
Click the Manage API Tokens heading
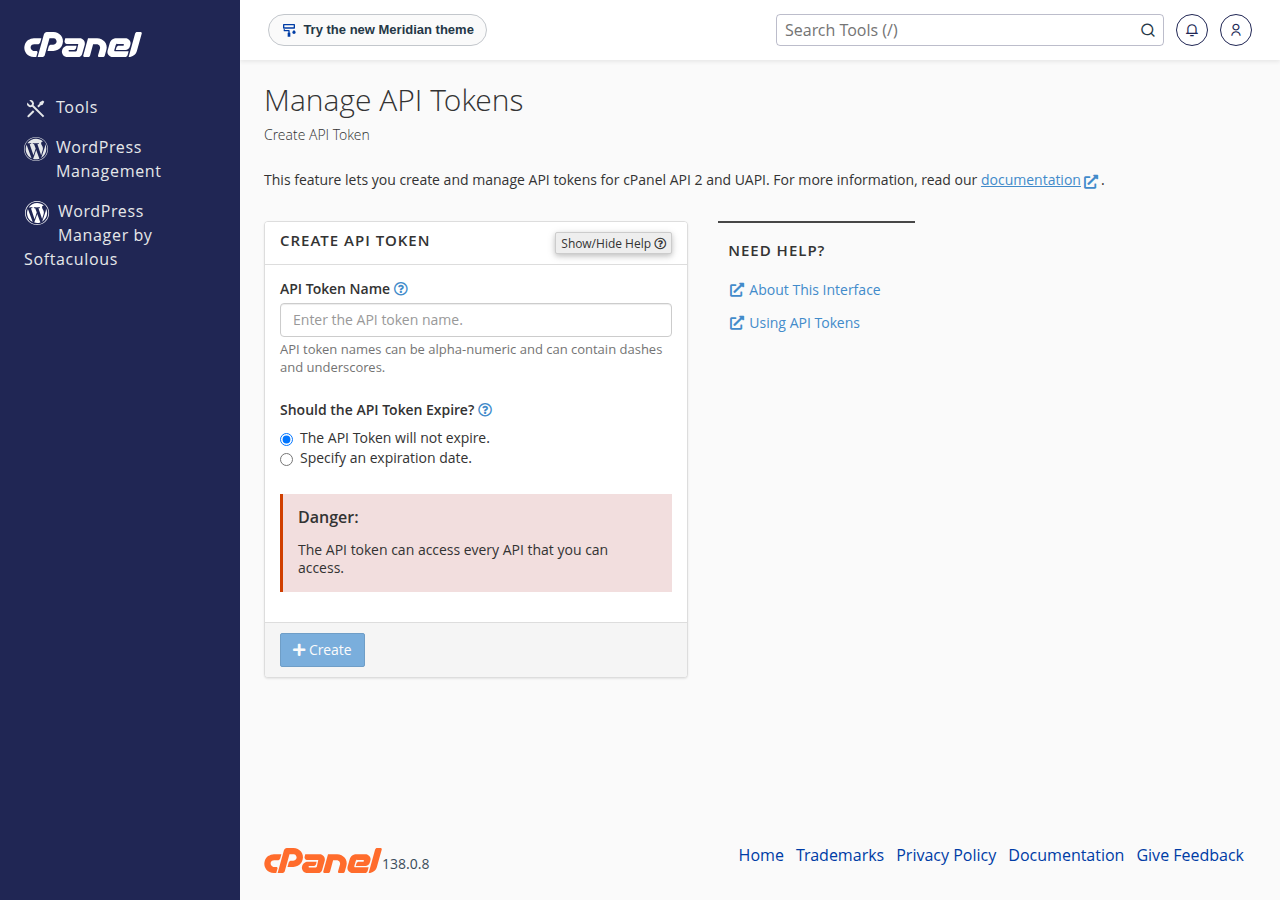click(x=393, y=101)
